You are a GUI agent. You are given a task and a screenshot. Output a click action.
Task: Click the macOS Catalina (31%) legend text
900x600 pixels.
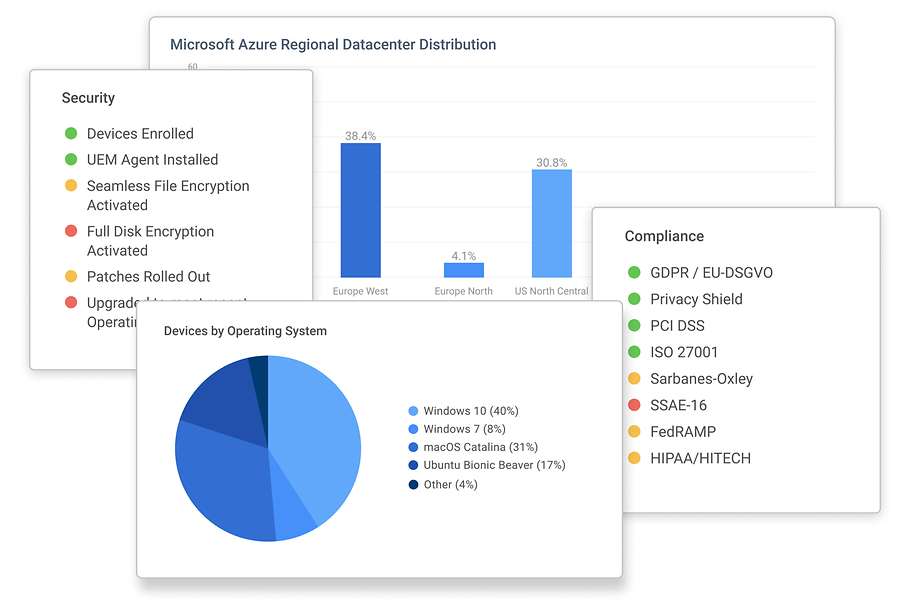click(x=480, y=447)
